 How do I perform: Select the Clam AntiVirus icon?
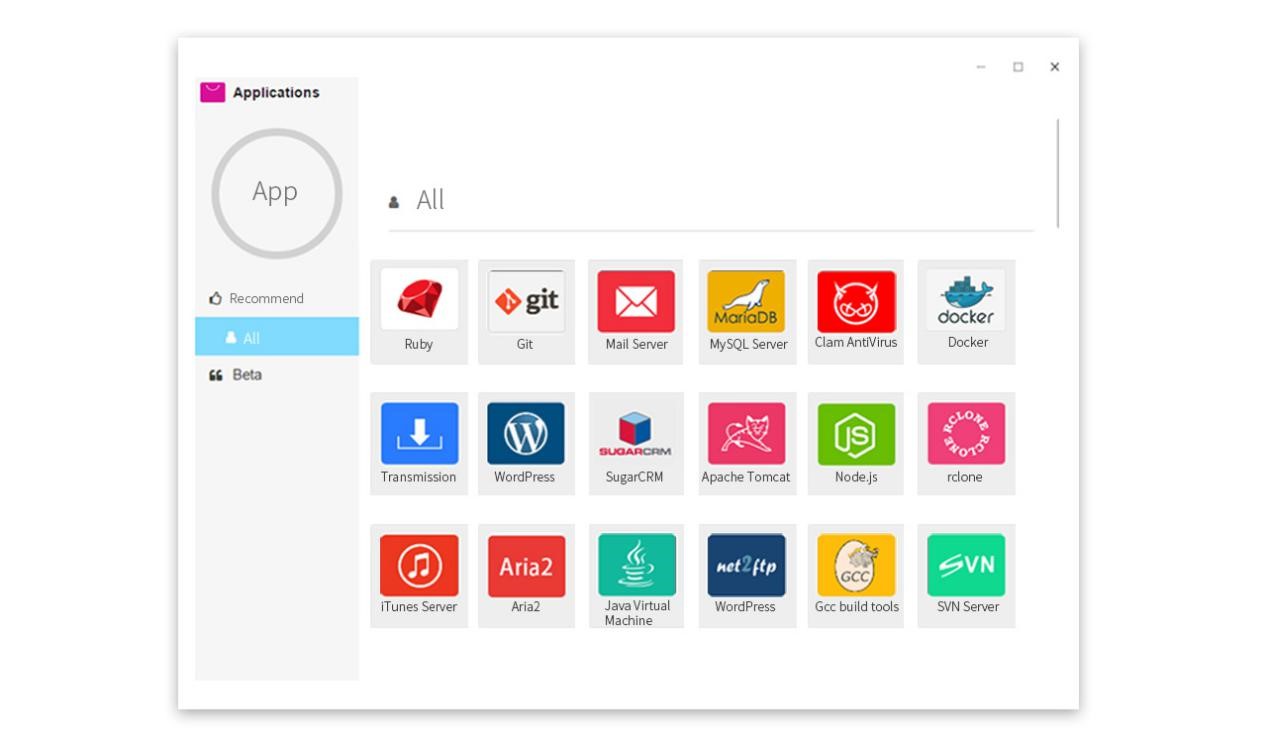click(x=856, y=301)
